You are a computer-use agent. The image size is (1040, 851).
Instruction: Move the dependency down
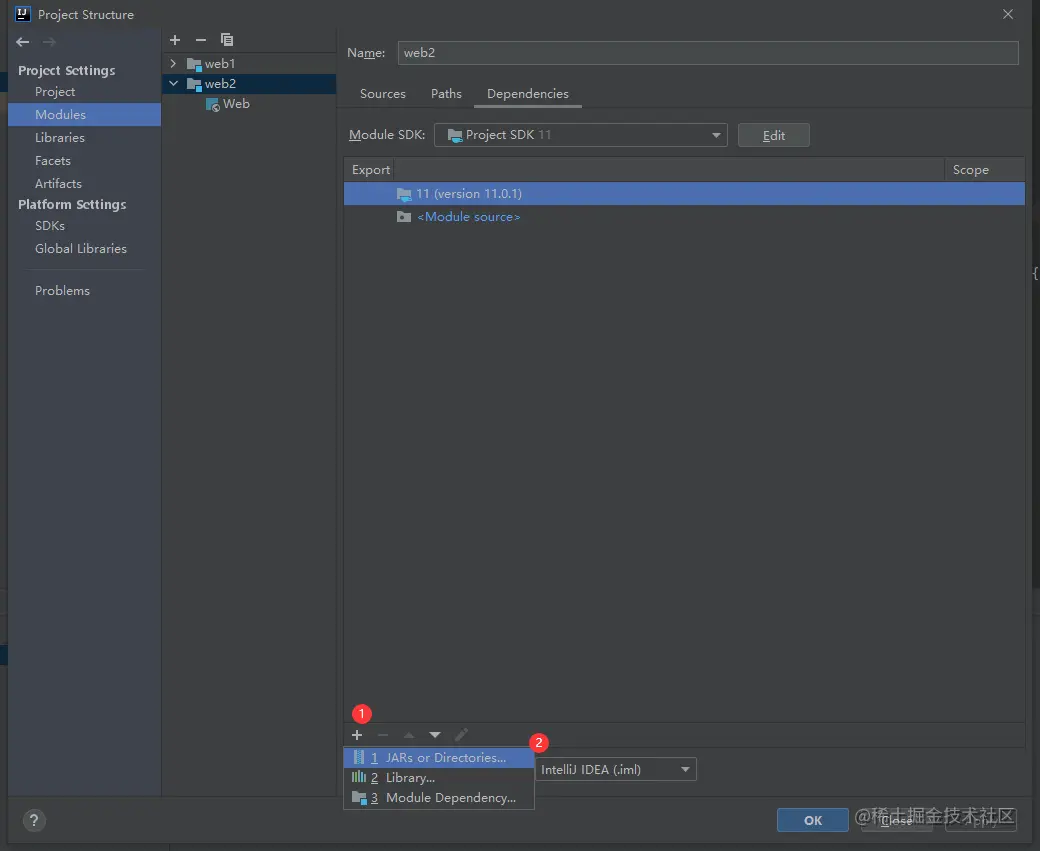point(435,735)
